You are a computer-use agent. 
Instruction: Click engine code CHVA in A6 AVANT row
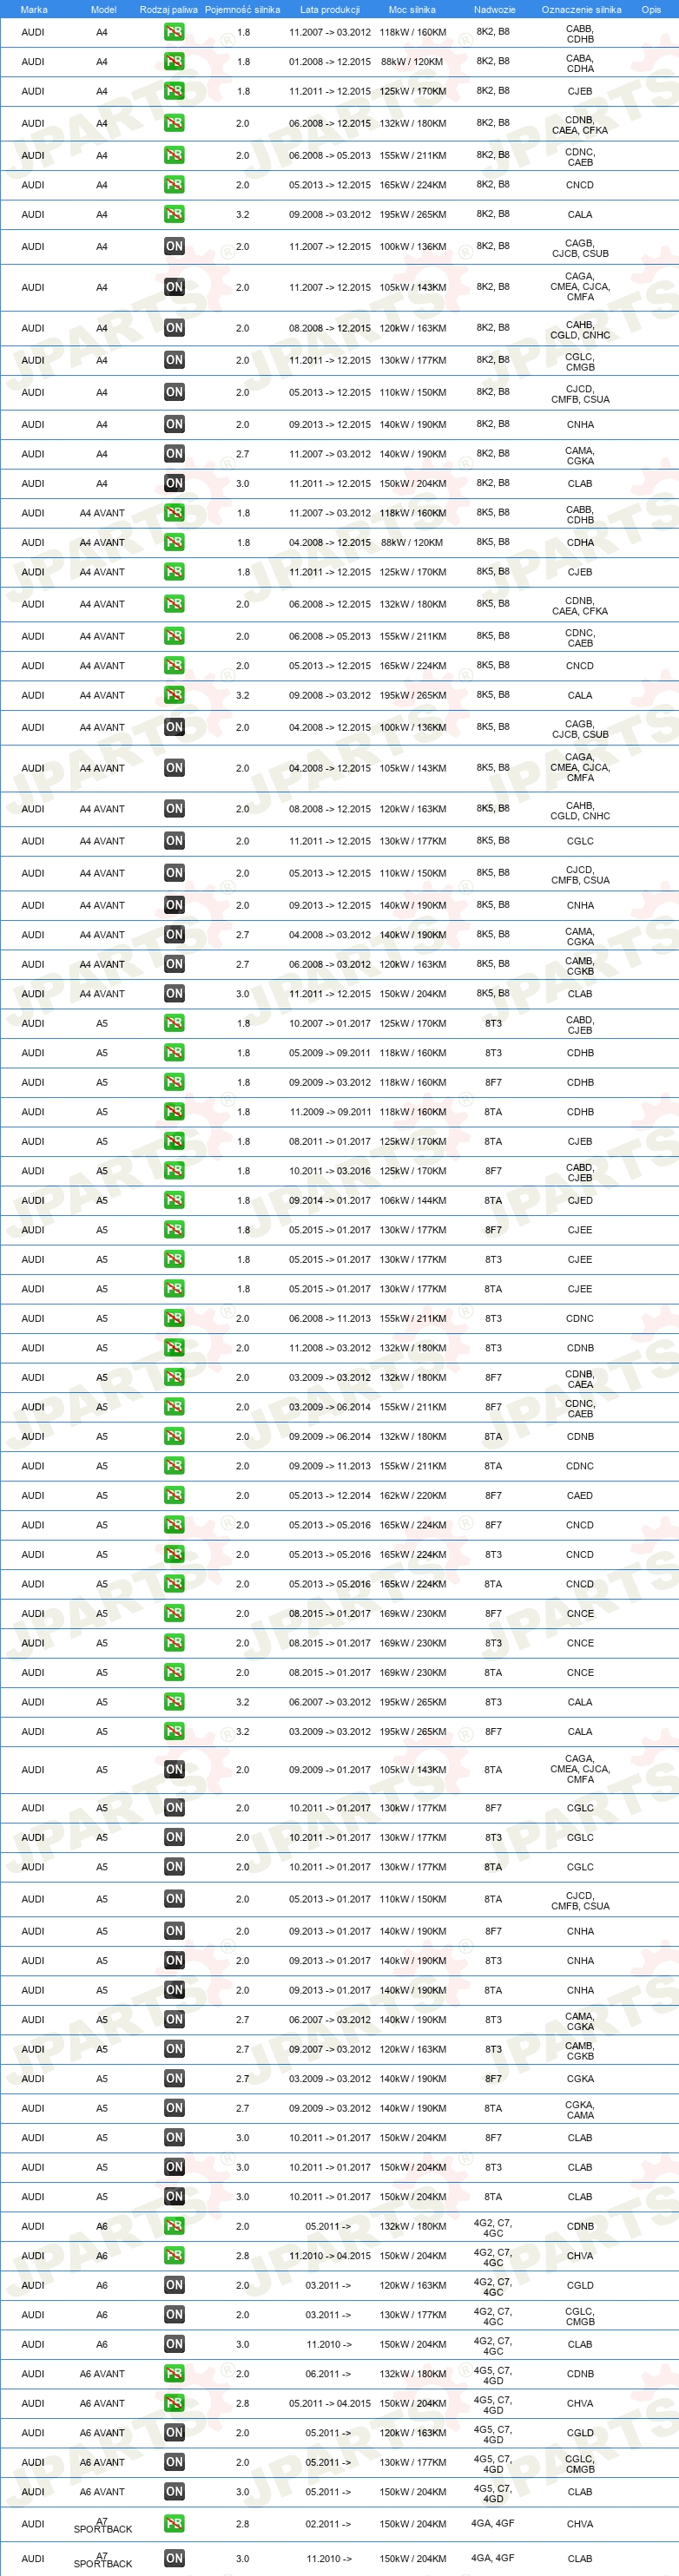point(580,2403)
